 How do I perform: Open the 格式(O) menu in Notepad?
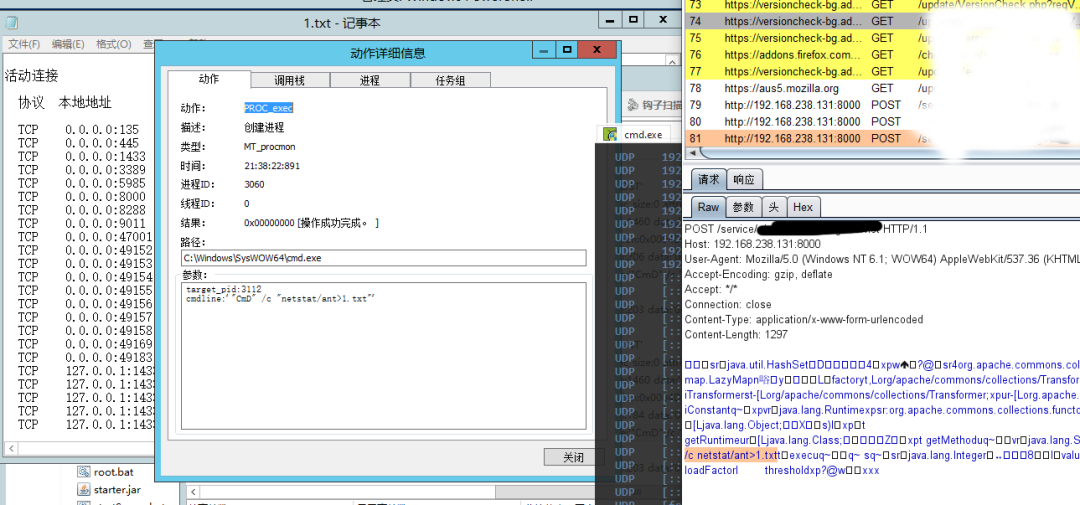[x=114, y=44]
